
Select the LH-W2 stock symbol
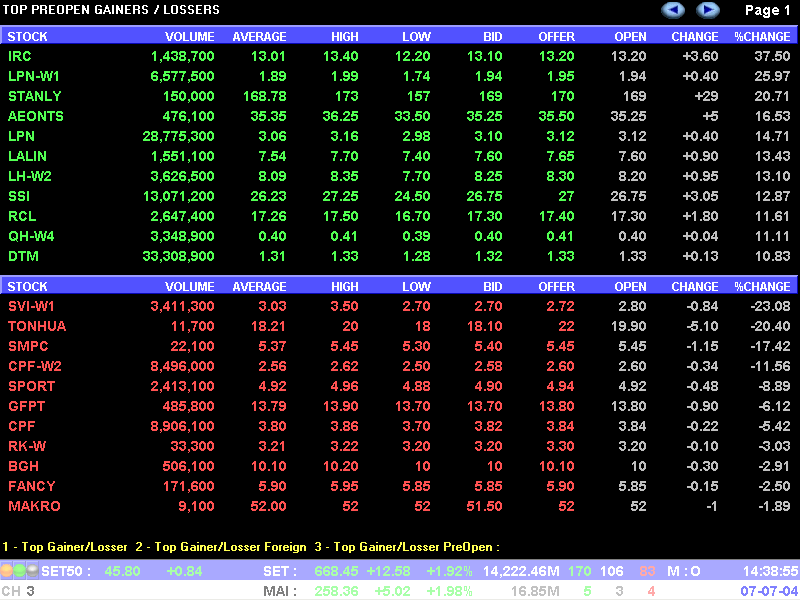(30, 177)
